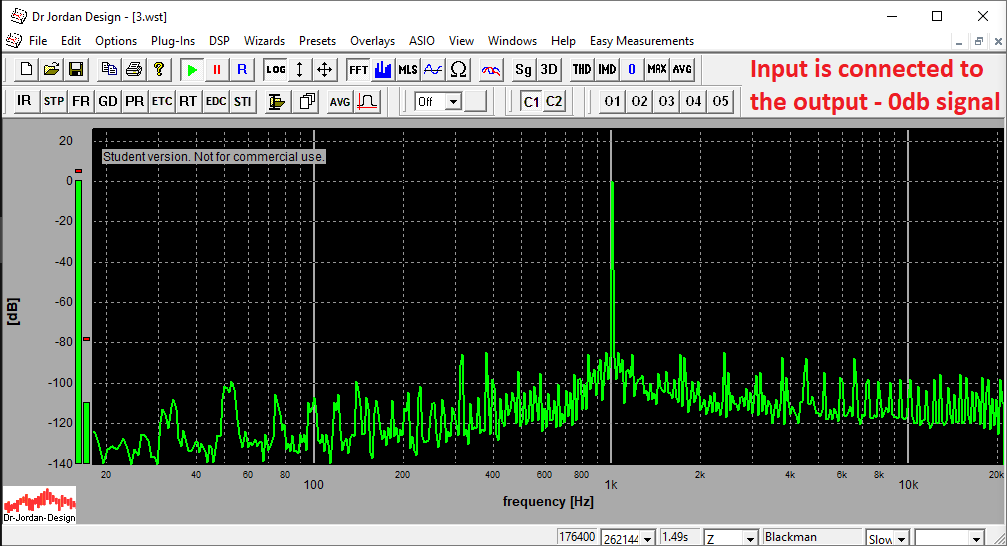Select overlay 03
This screenshot has width=1007, height=546.
point(667,101)
